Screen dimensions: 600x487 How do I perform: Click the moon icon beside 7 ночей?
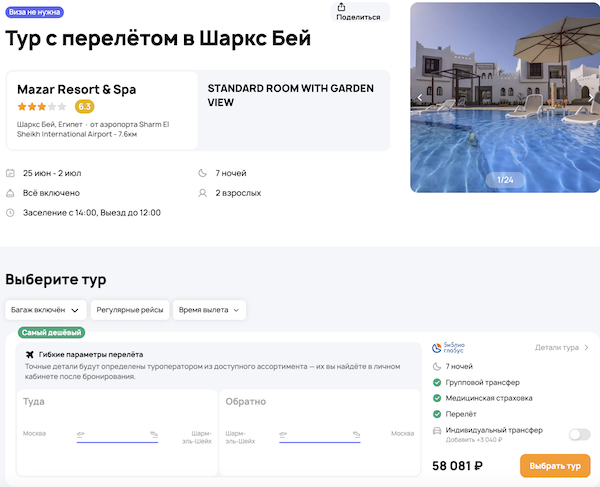pyautogui.click(x=203, y=173)
